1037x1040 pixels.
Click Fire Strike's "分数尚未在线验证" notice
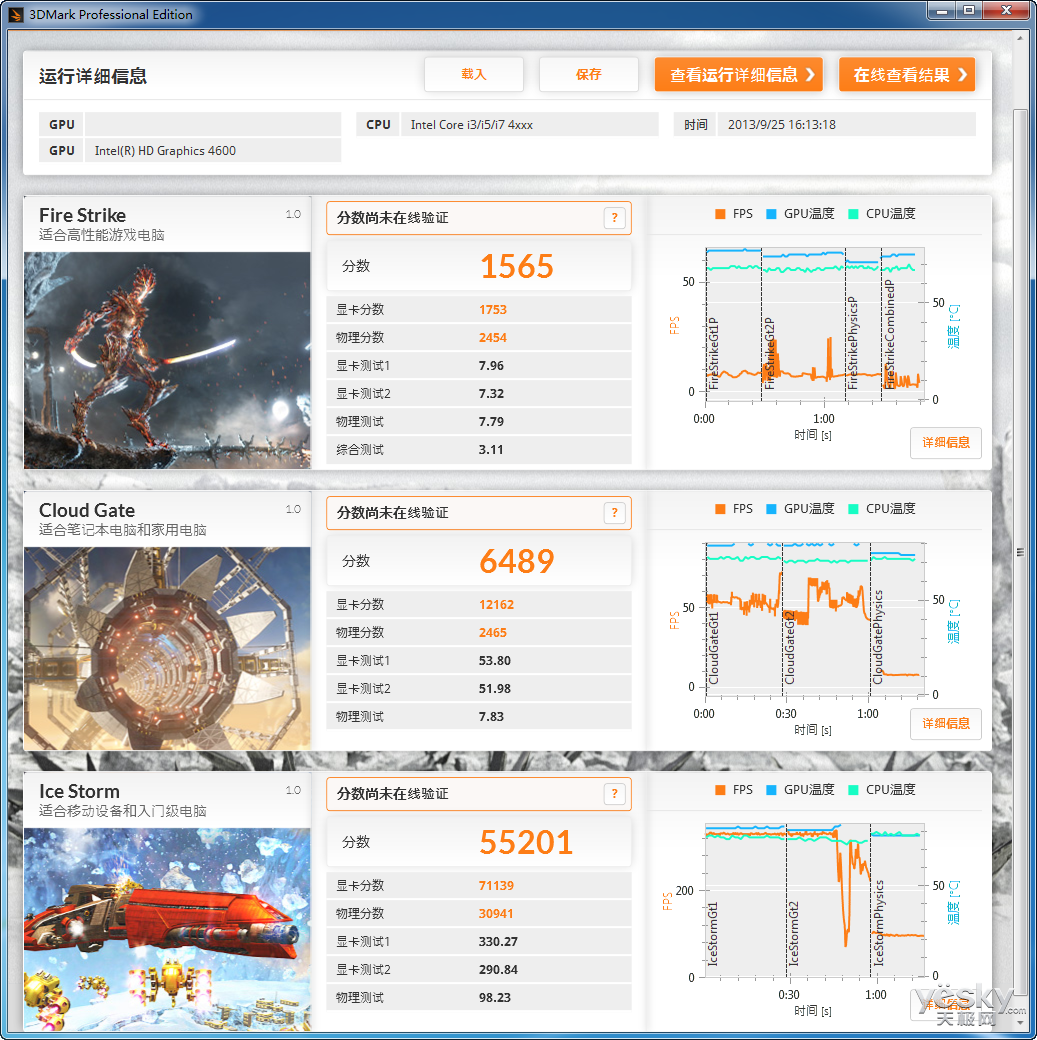tap(393, 218)
